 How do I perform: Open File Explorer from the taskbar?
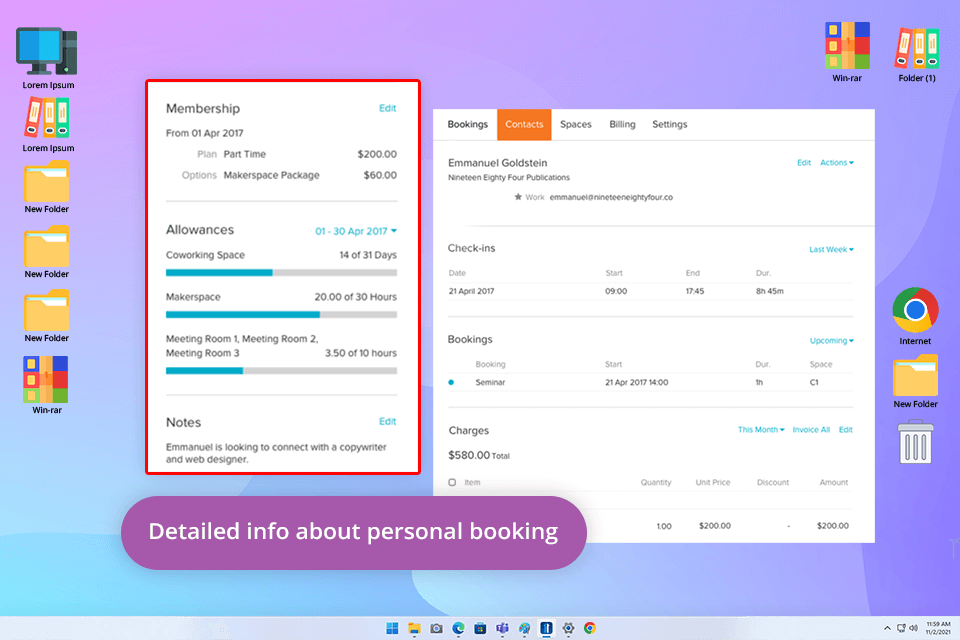tap(414, 628)
